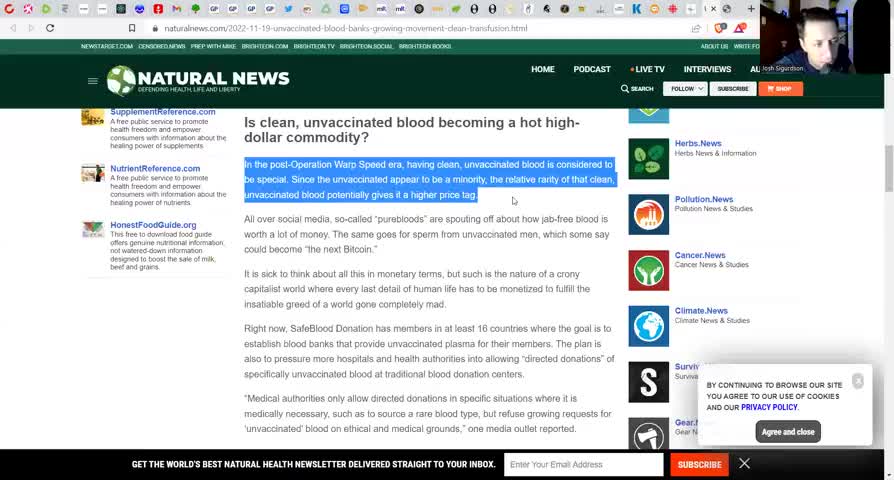This screenshot has width=894, height=480.
Task: Open the PRIVACY POLICY link
Action: click(x=769, y=407)
